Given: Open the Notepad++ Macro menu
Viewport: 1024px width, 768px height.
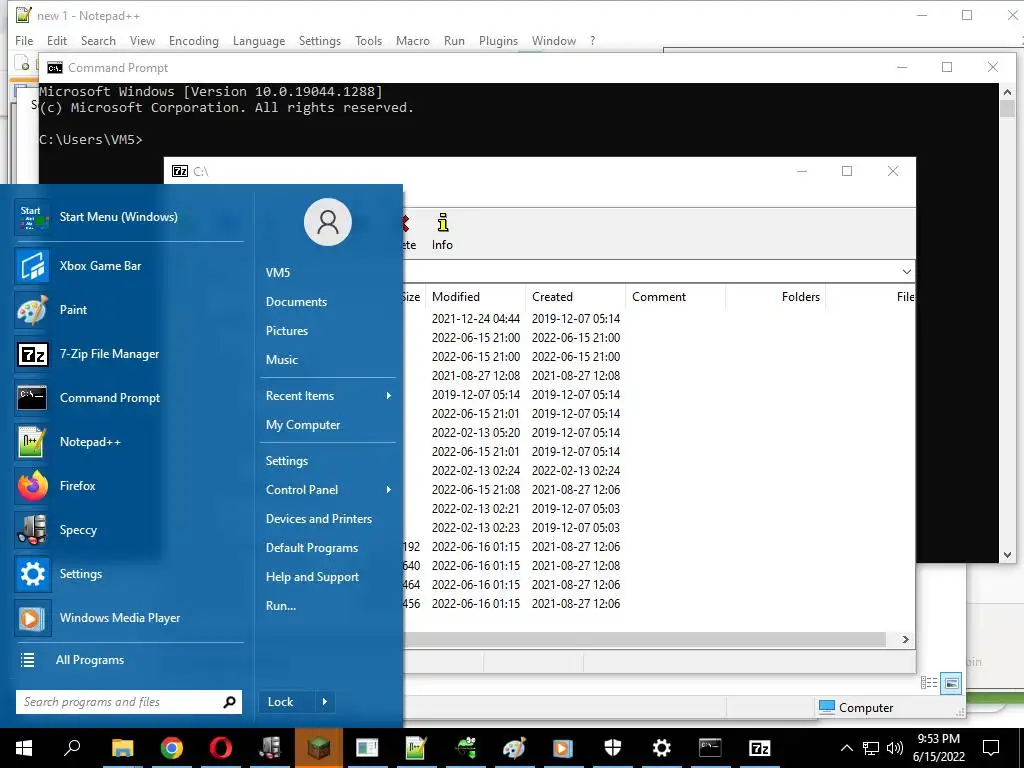Looking at the screenshot, I should 413,40.
